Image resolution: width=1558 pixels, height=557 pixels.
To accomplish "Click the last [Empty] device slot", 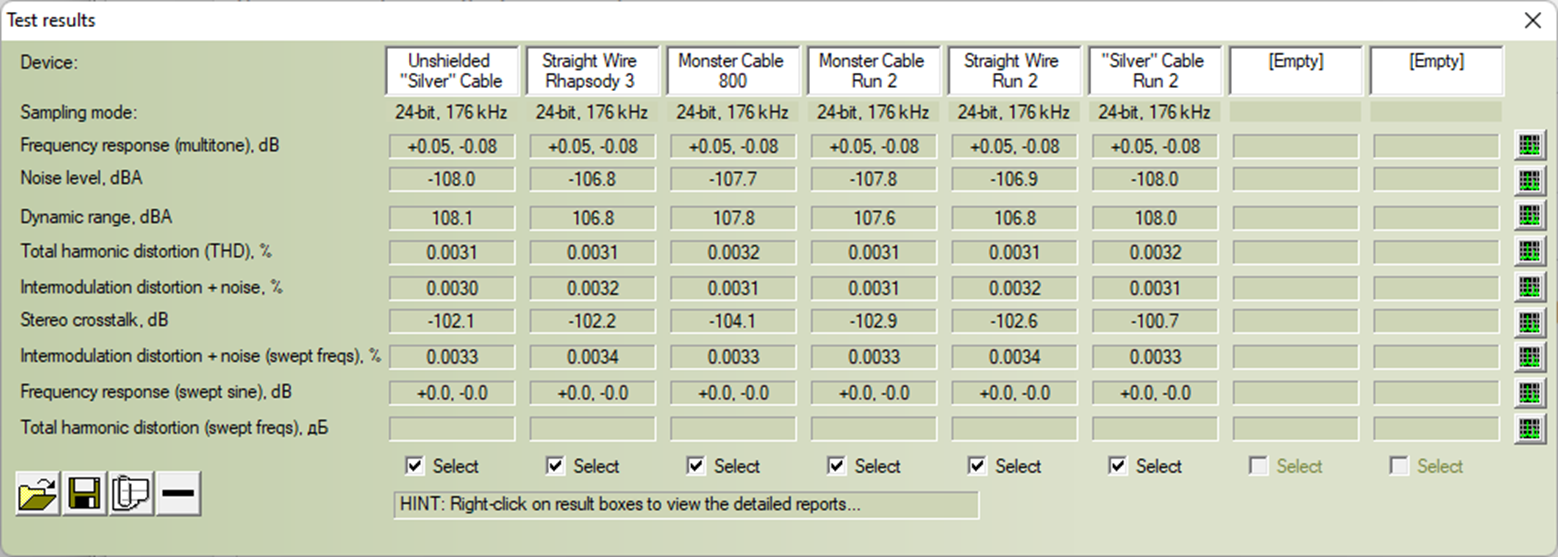I will (x=1436, y=71).
